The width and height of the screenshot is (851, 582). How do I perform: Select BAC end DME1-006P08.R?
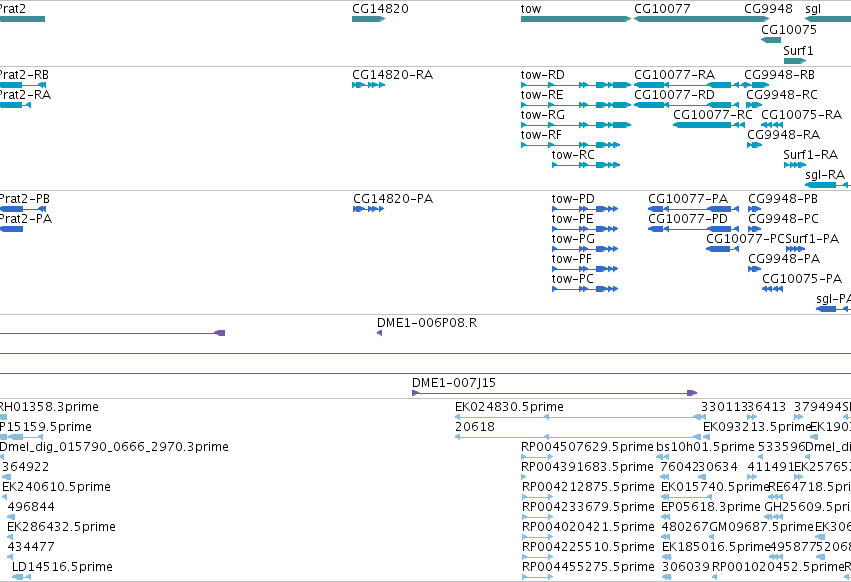pos(379,333)
